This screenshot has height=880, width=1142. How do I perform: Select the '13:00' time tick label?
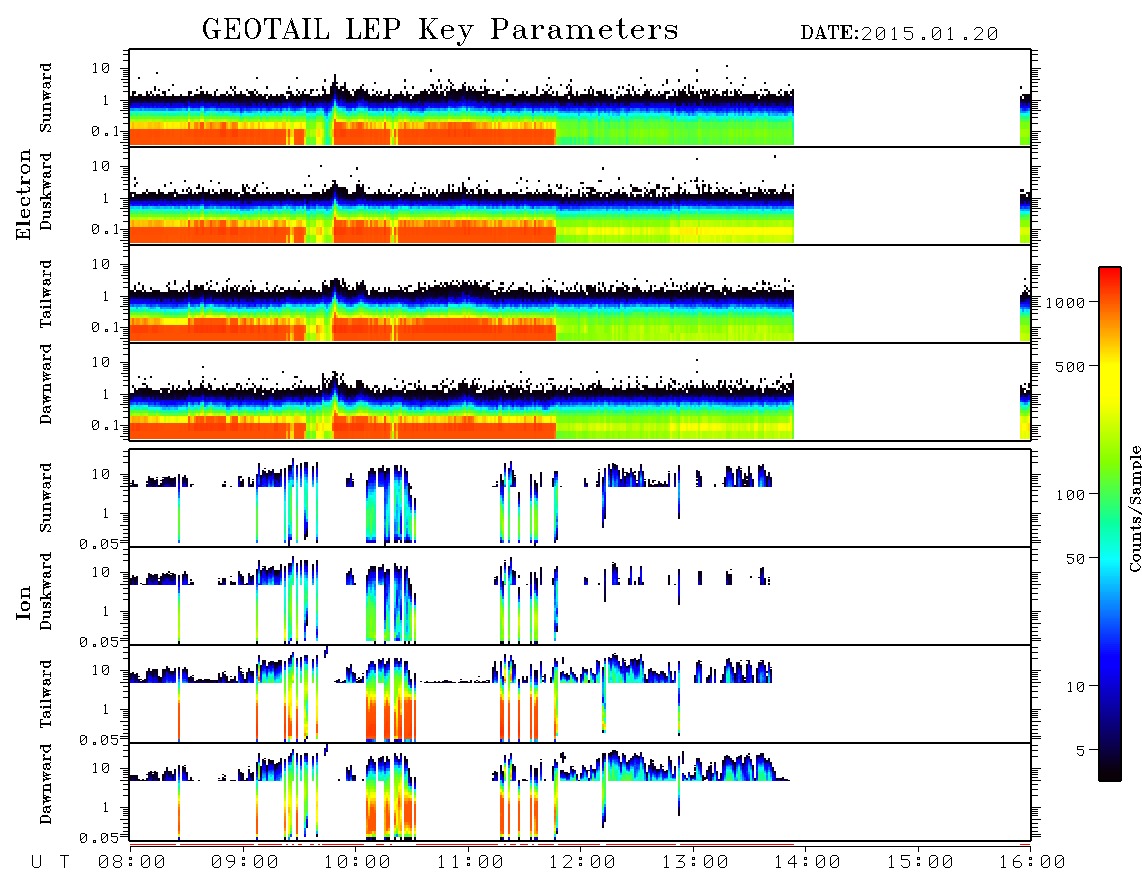point(696,862)
